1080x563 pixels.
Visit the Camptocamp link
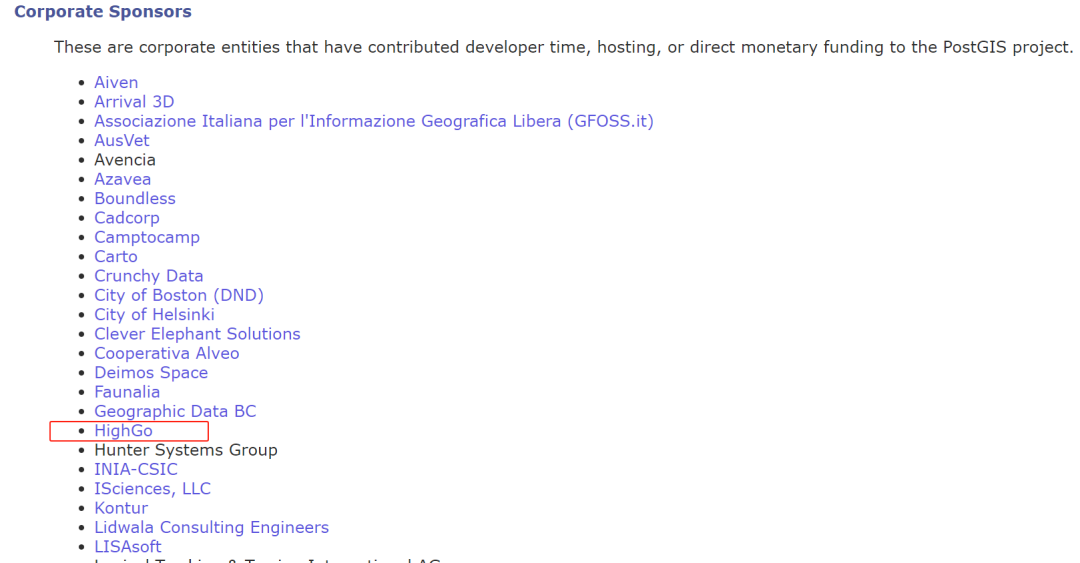(147, 238)
